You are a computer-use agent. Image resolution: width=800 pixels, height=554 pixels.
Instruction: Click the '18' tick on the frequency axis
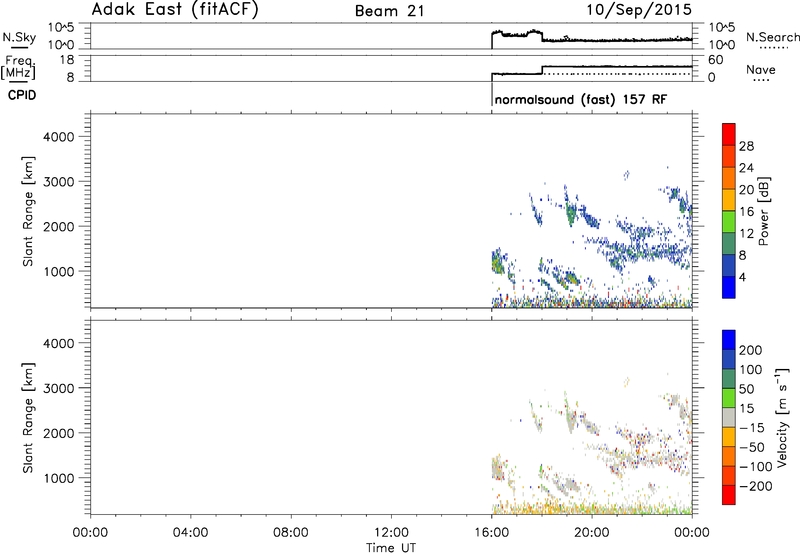point(67,60)
